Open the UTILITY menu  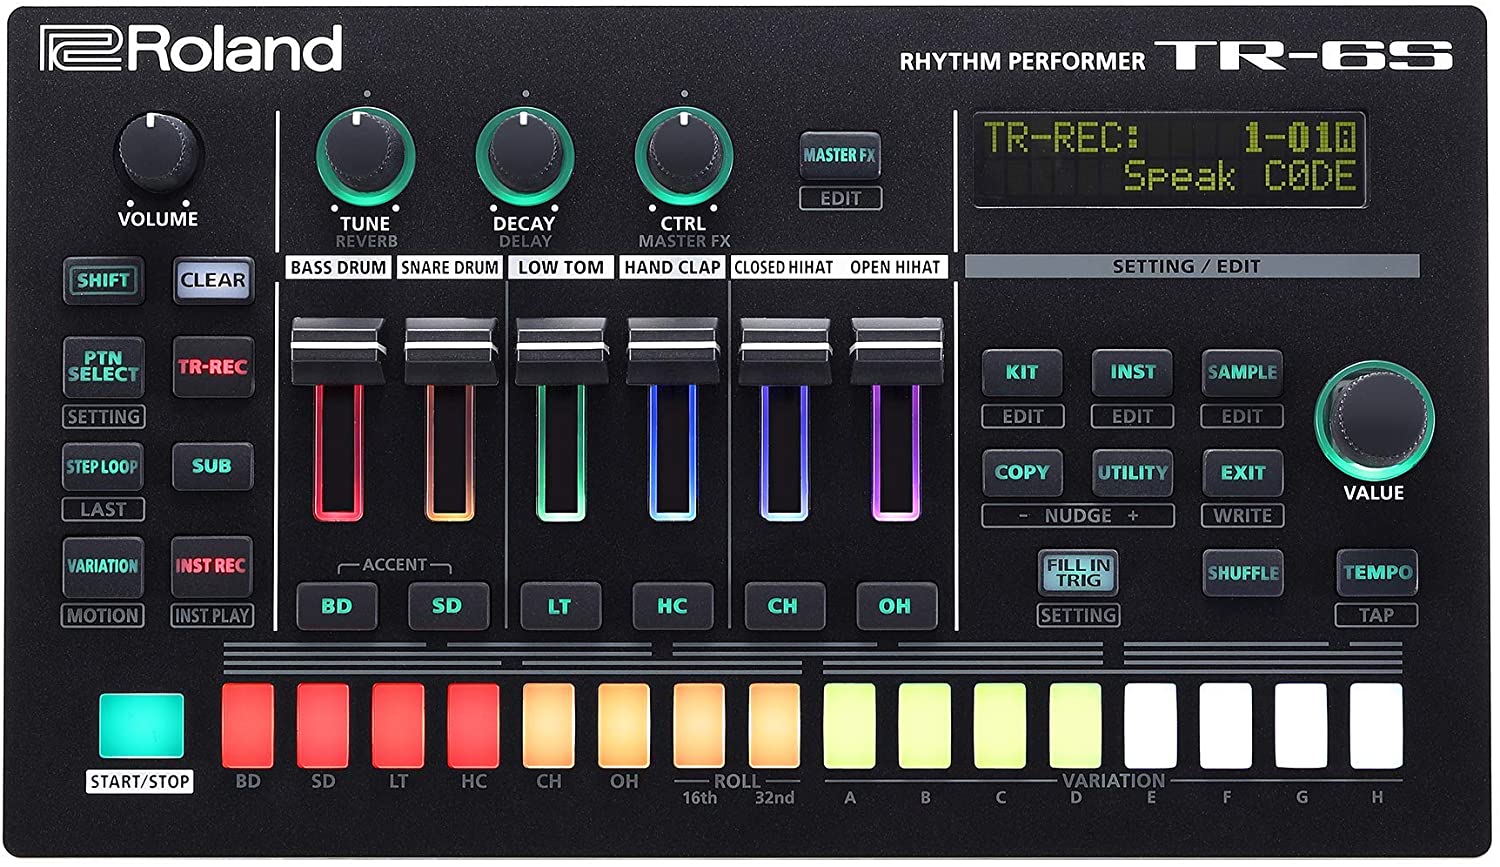(1133, 474)
